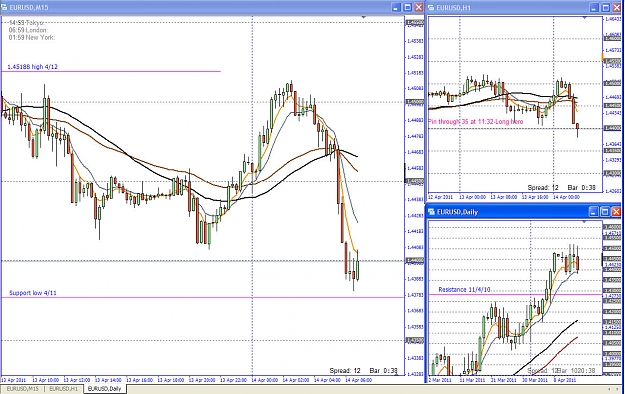Click the chart shift triangle in Daily chart
The width and height of the screenshot is (625, 394).
584,221
